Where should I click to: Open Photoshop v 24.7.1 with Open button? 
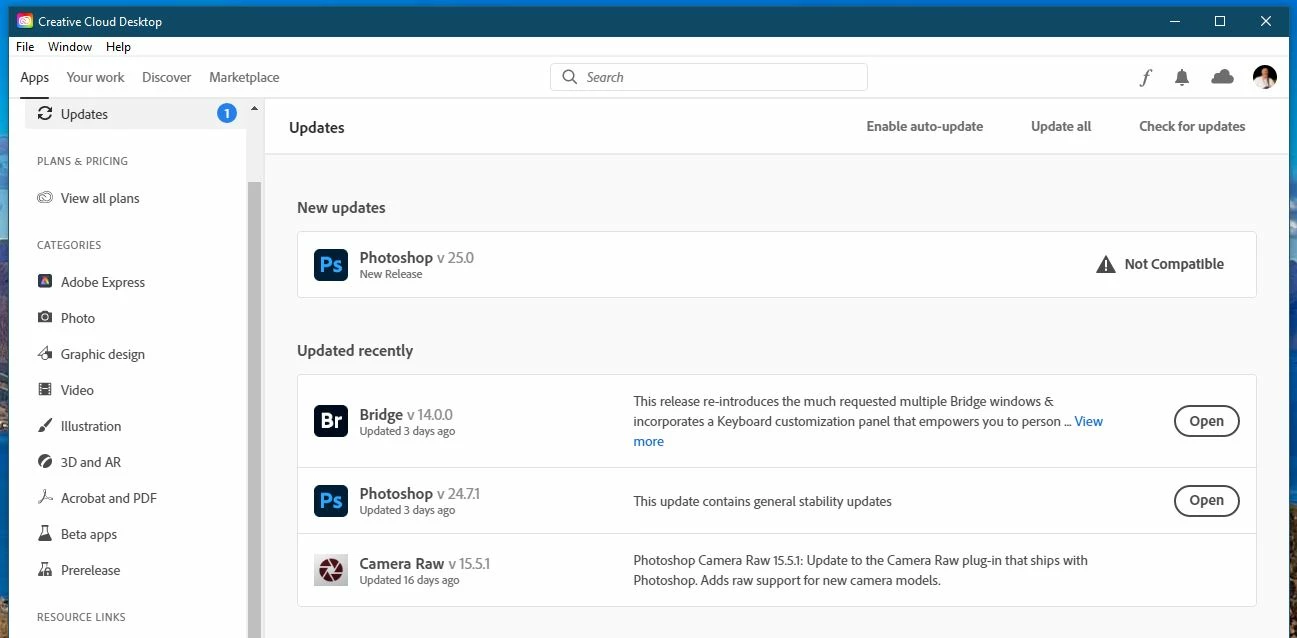pos(1206,500)
